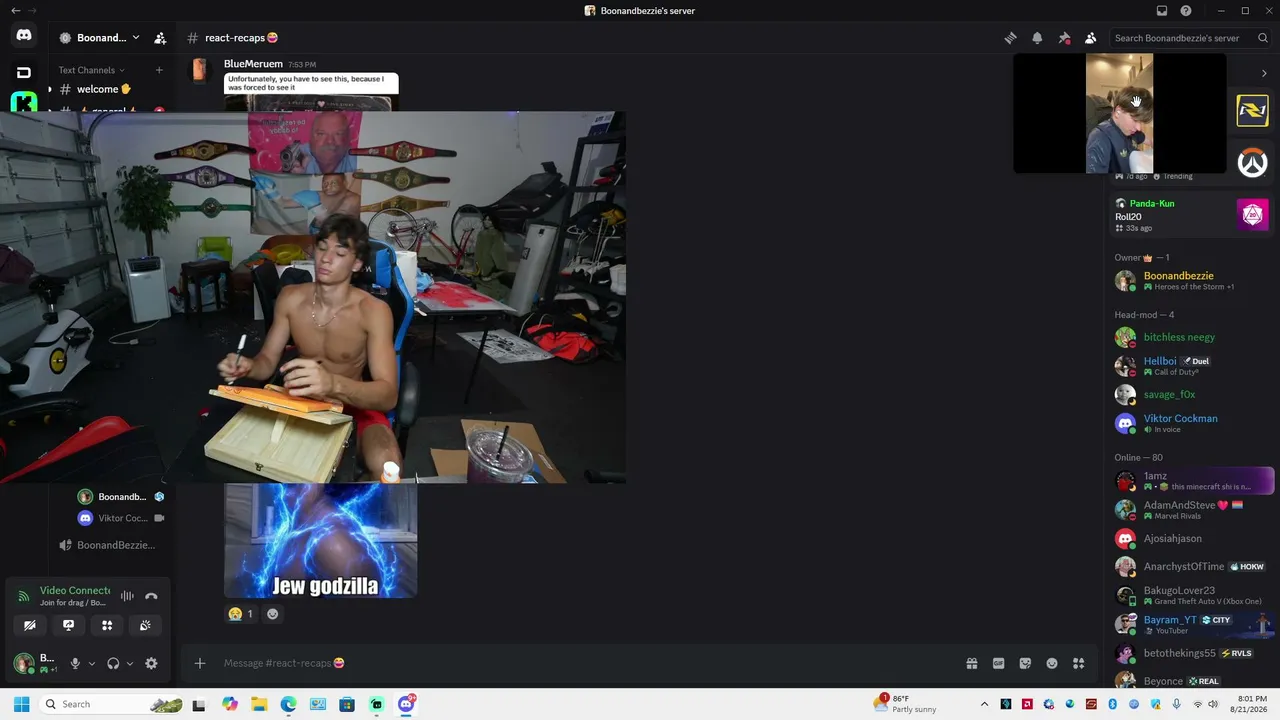Screen dimensions: 1280x720
Task: Click the Roll20 activity icon
Action: click(1253, 215)
